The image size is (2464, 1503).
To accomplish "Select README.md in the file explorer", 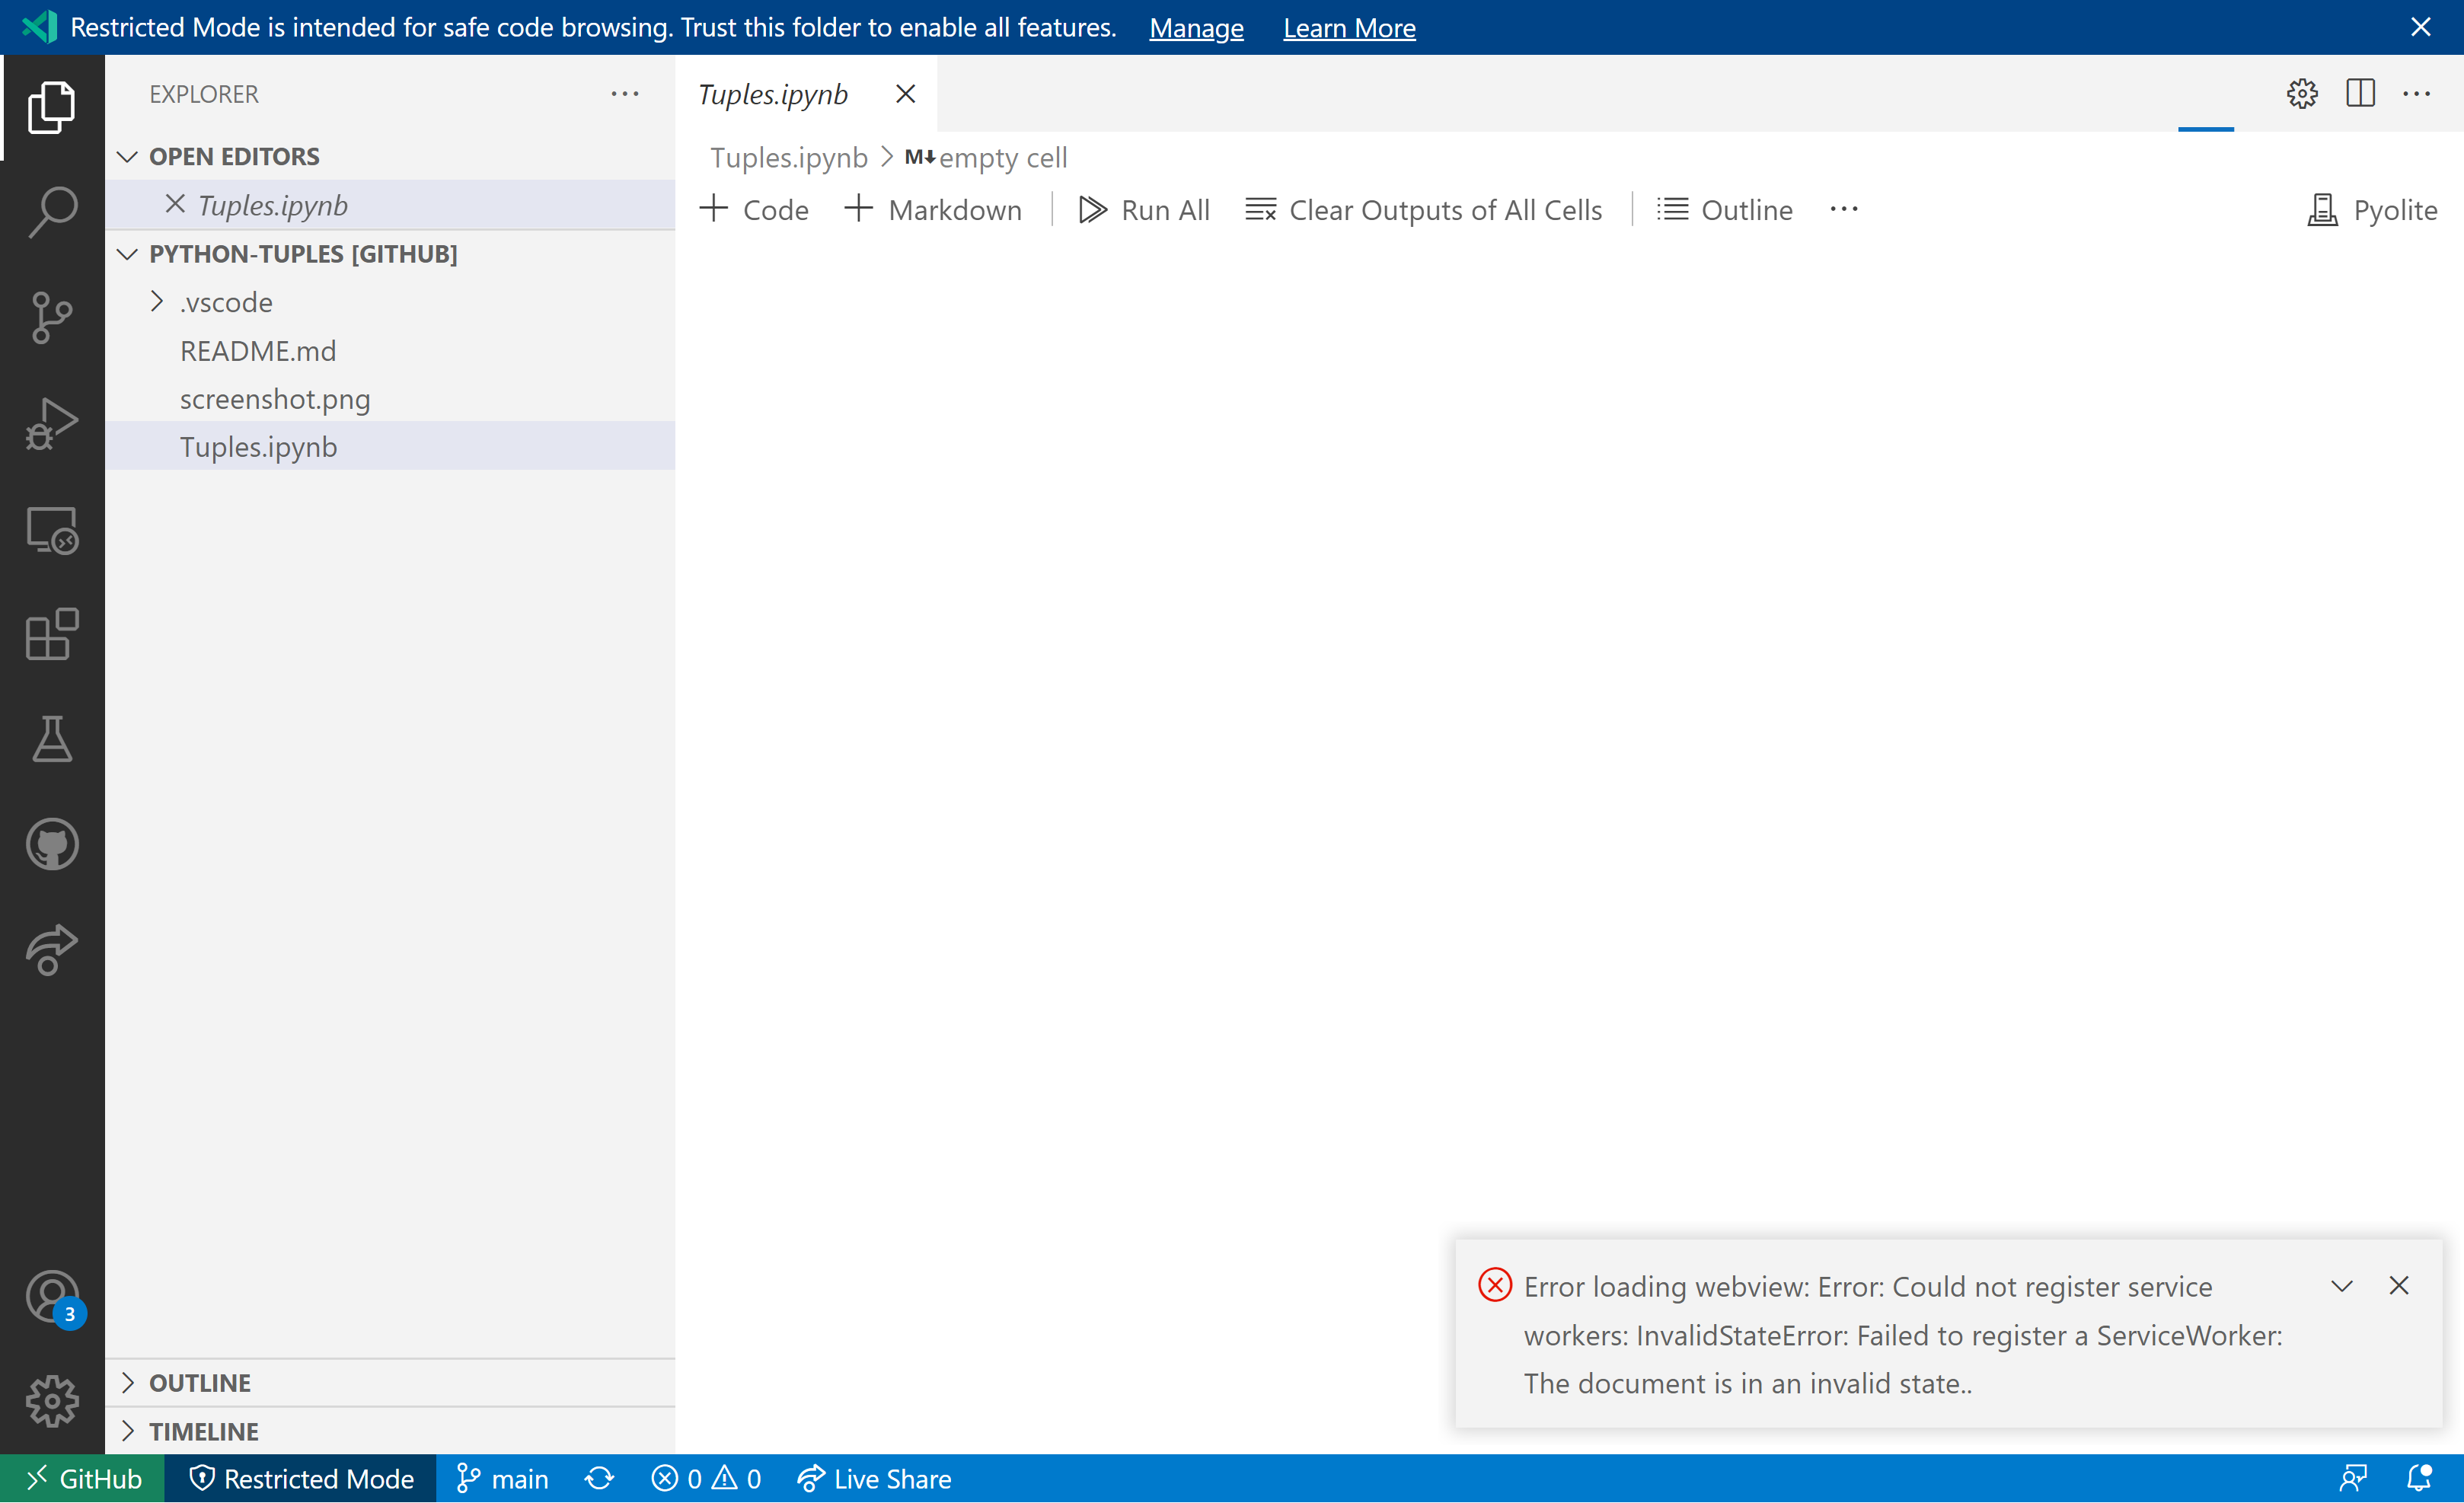I will click(258, 350).
